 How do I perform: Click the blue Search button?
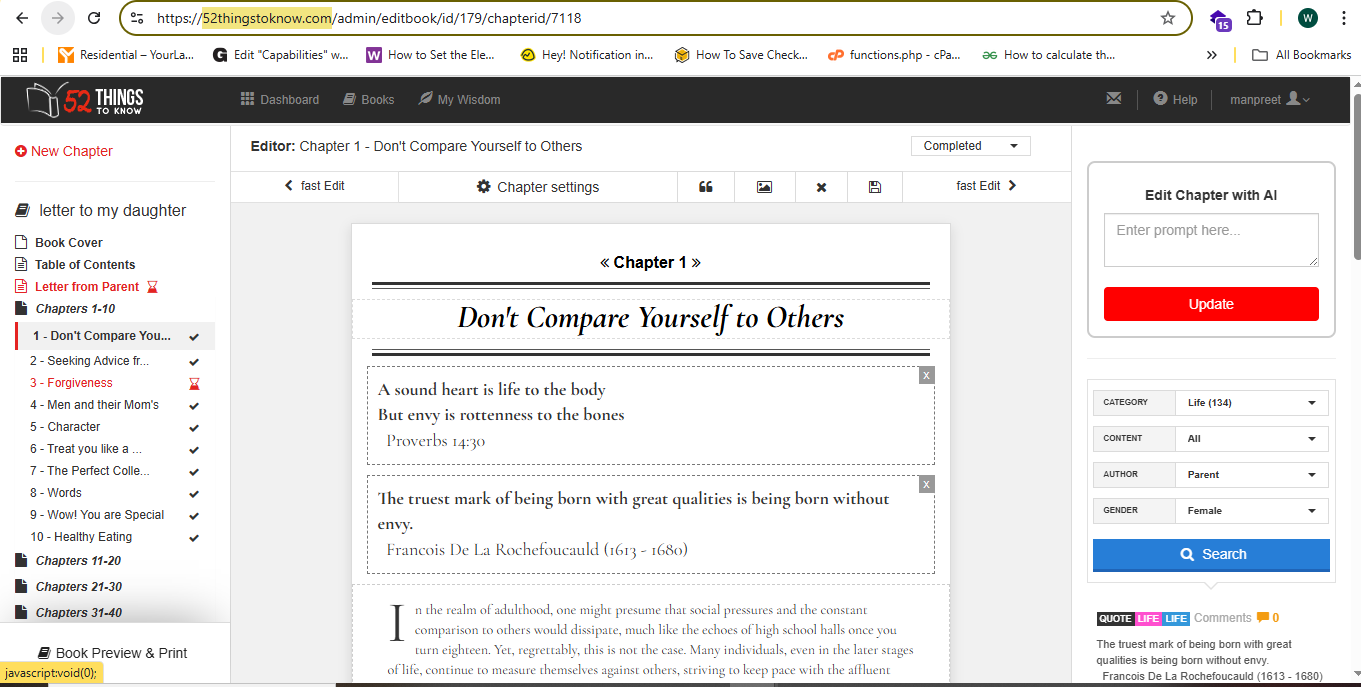point(1210,554)
